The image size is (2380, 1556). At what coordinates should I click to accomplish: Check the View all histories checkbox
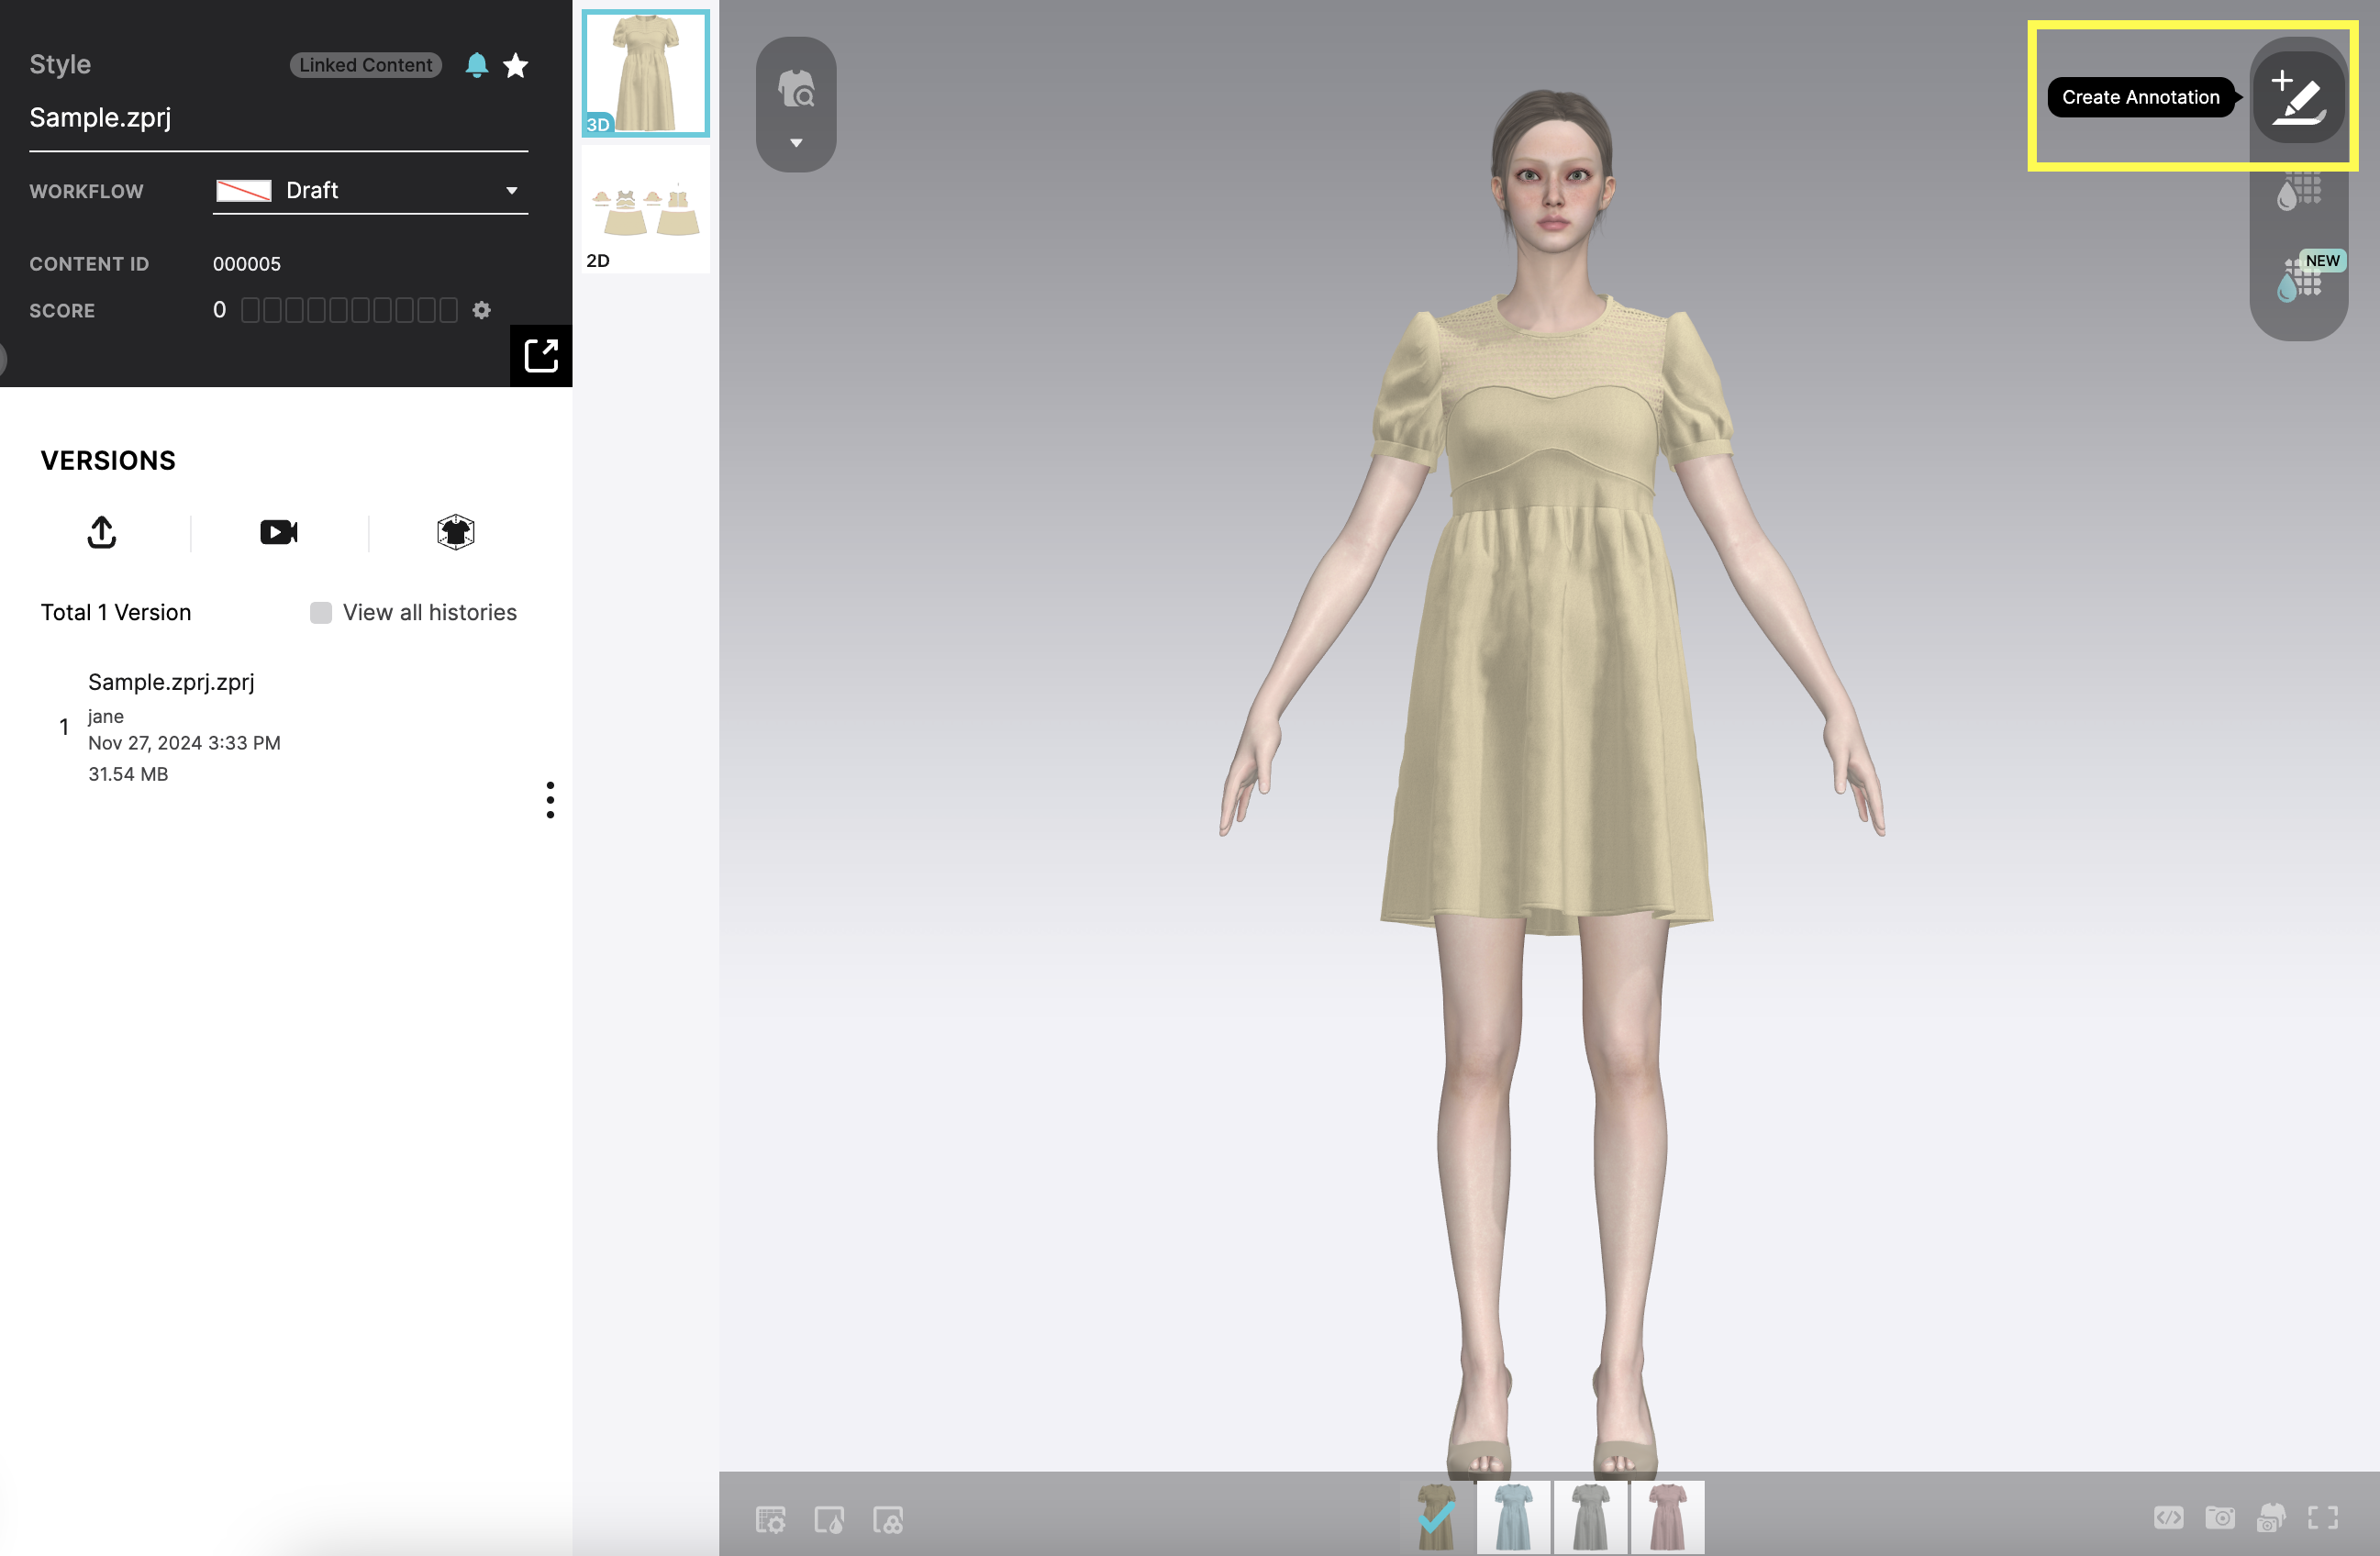321,612
